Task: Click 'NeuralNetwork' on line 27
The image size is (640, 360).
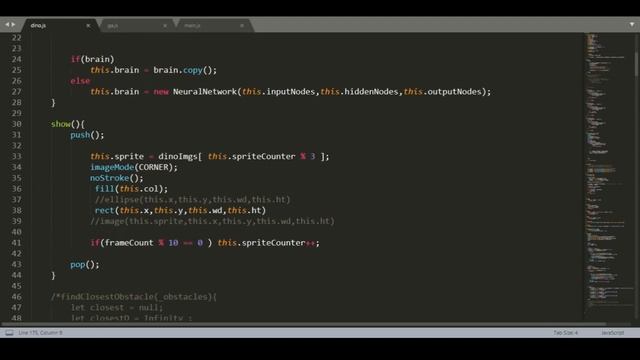Action: 204,92
